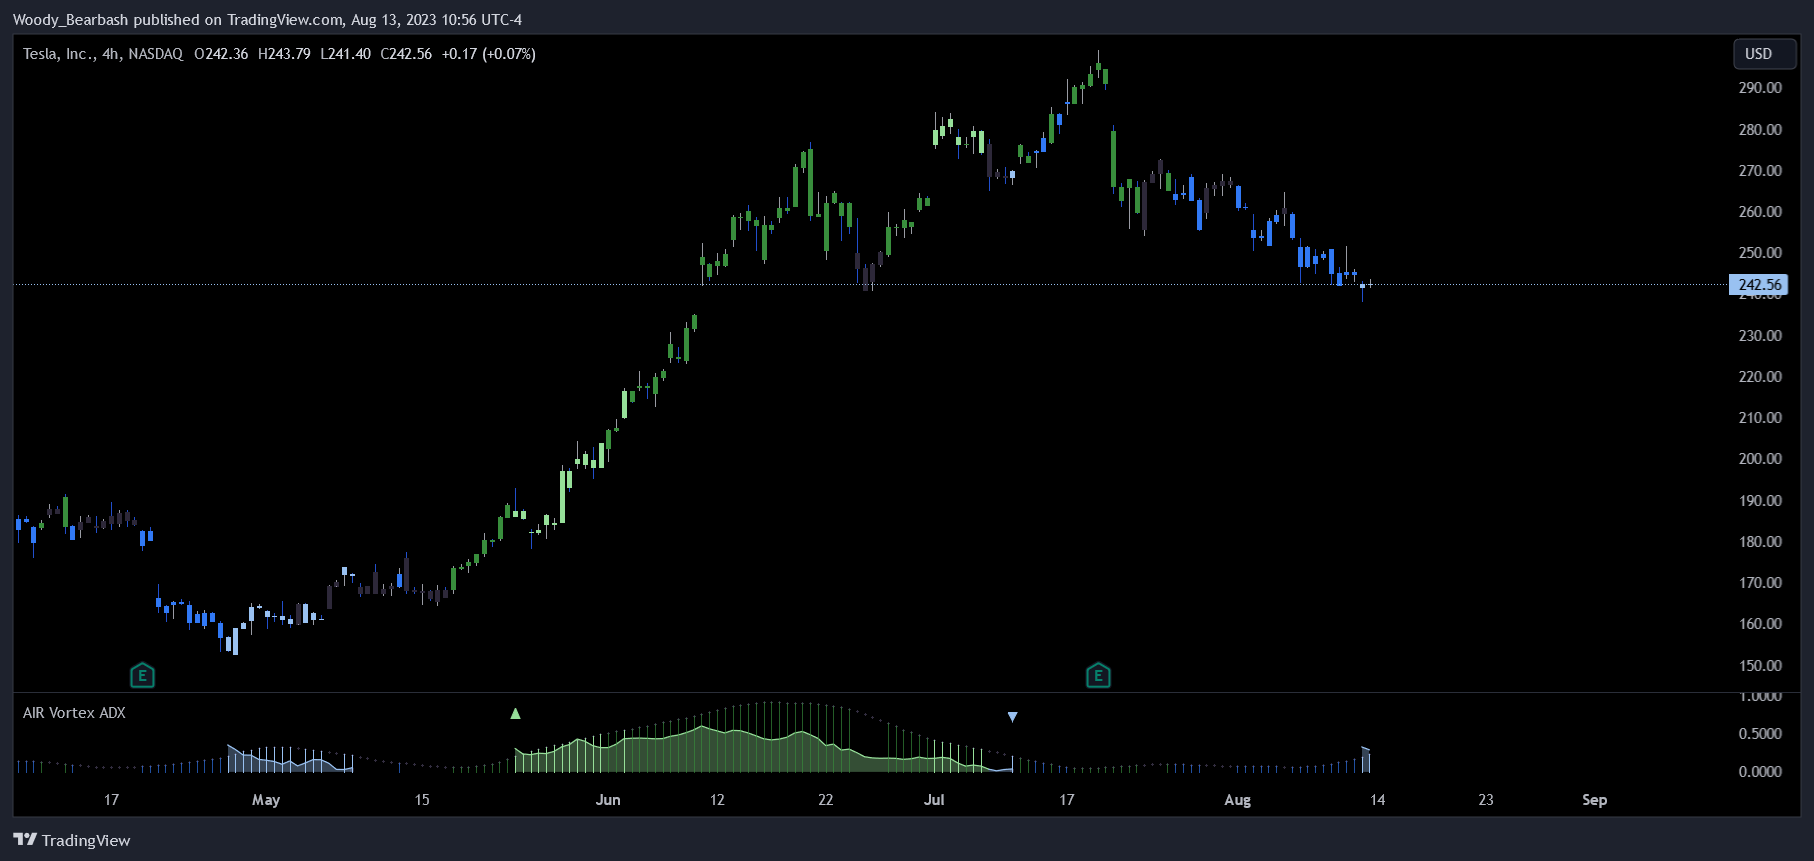Screen dimensions: 1814x861
Task: Click the low value L241.40
Action: [x=346, y=54]
